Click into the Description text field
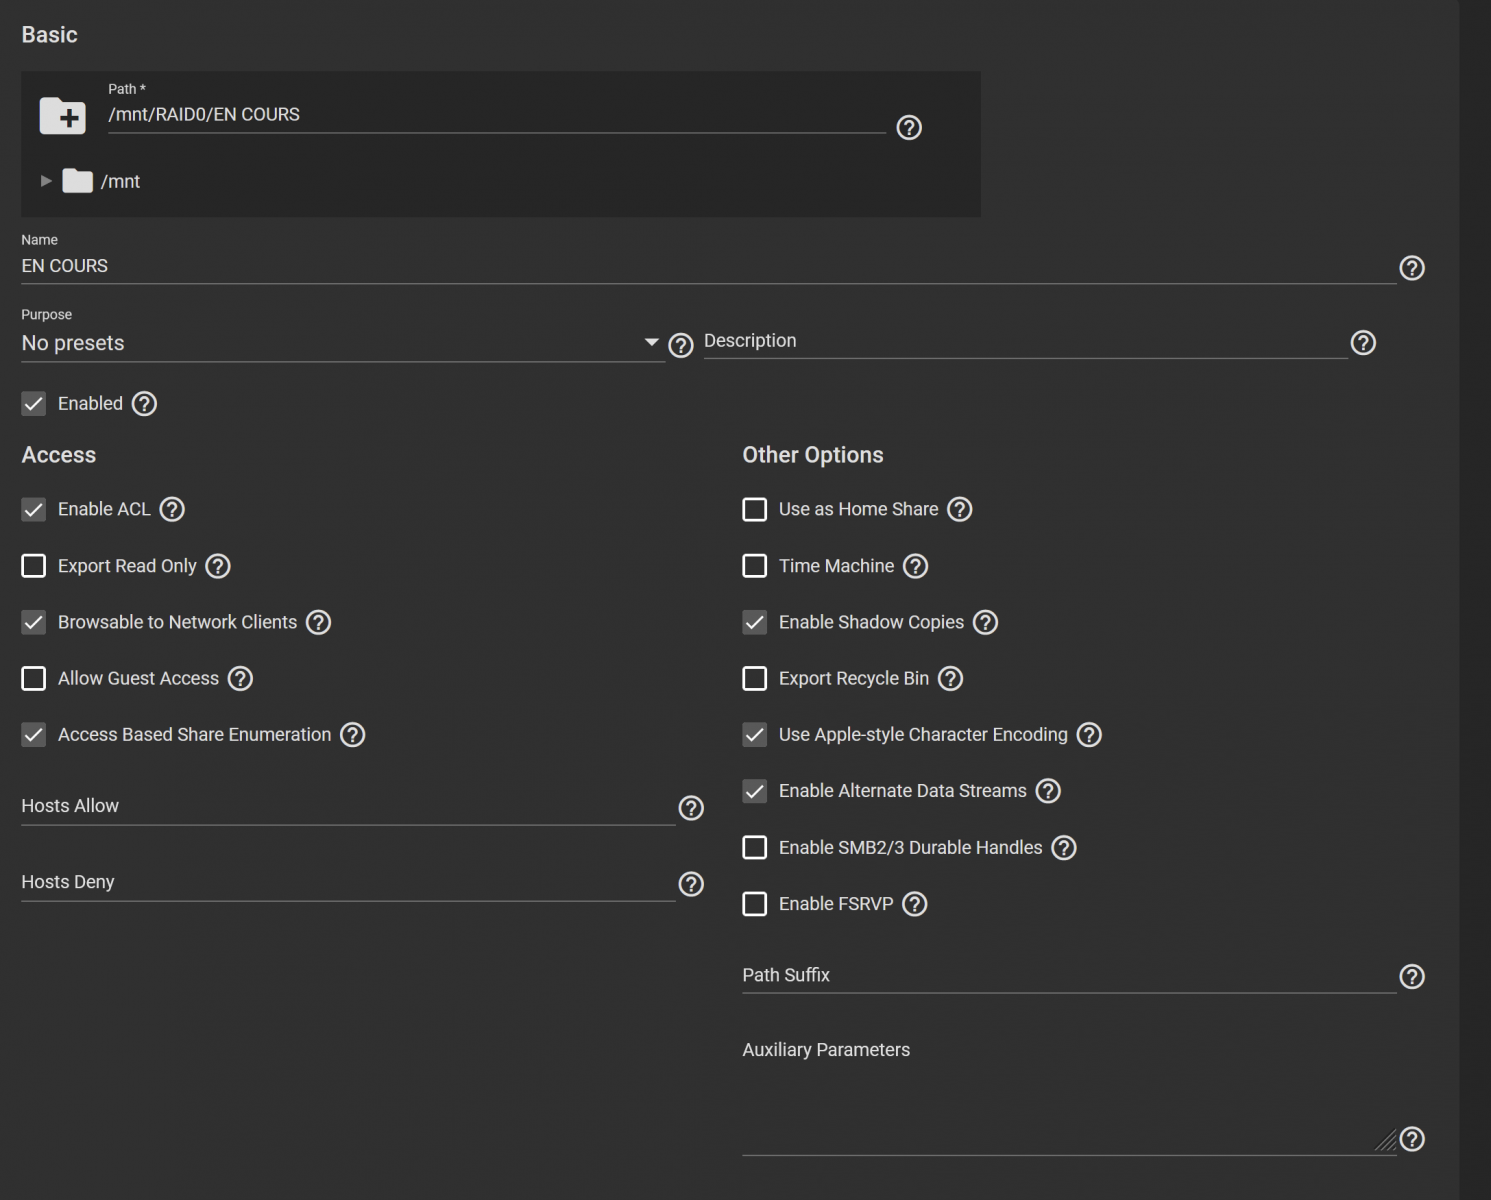The height and width of the screenshot is (1200, 1491). coord(1025,342)
